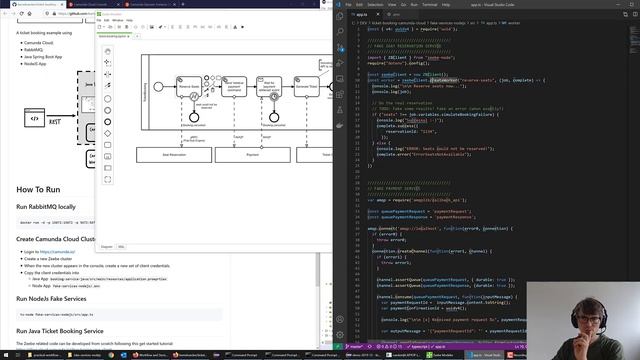Select the ticket-booking.bpmn diagram tab
Screen dimensions: 640x360
114,36
